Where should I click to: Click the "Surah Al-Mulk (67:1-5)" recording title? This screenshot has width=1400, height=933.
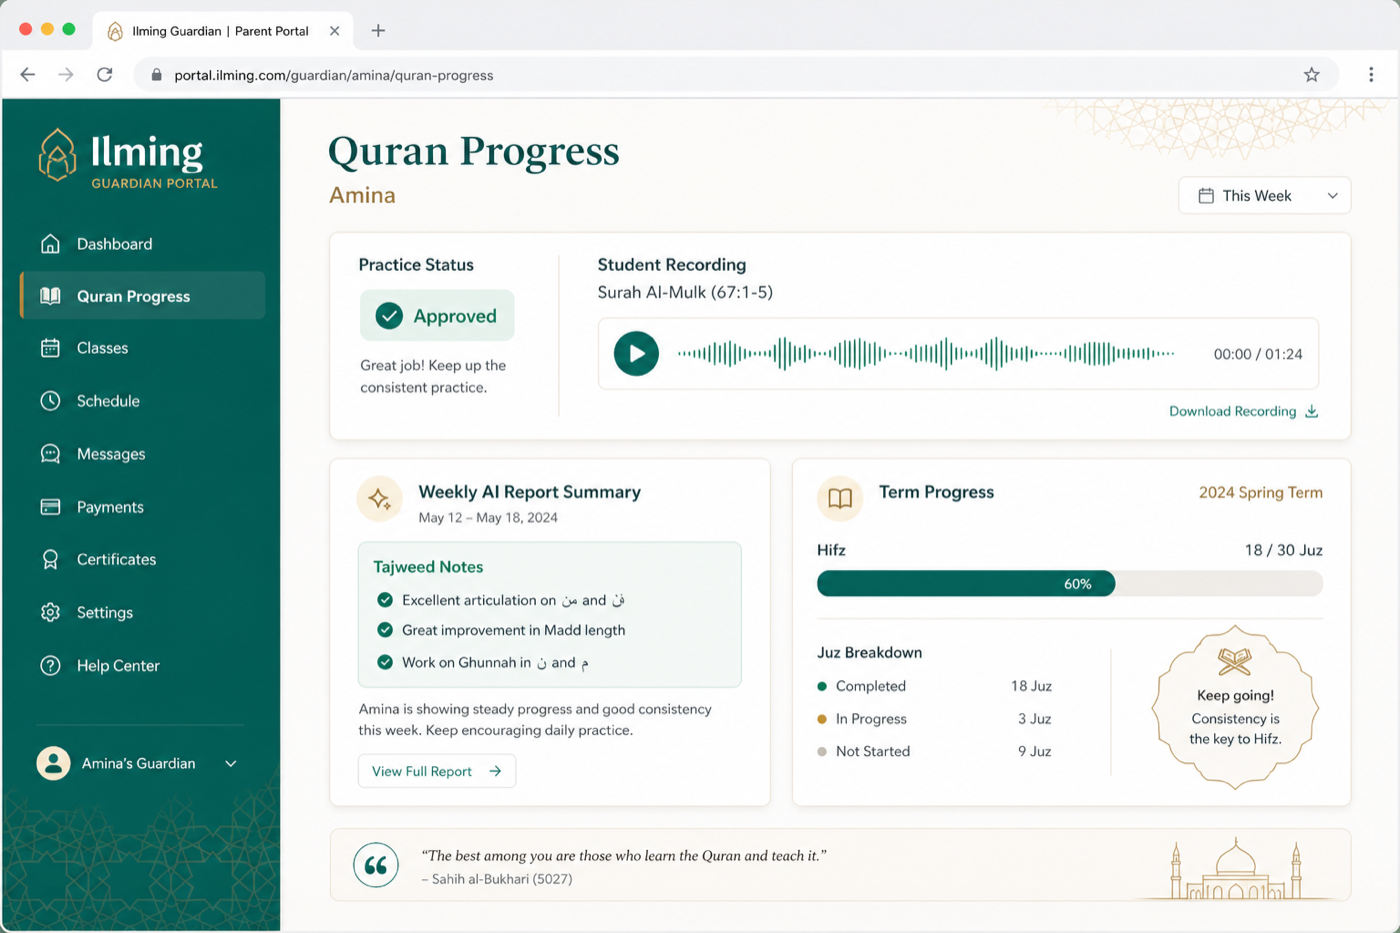coord(685,292)
